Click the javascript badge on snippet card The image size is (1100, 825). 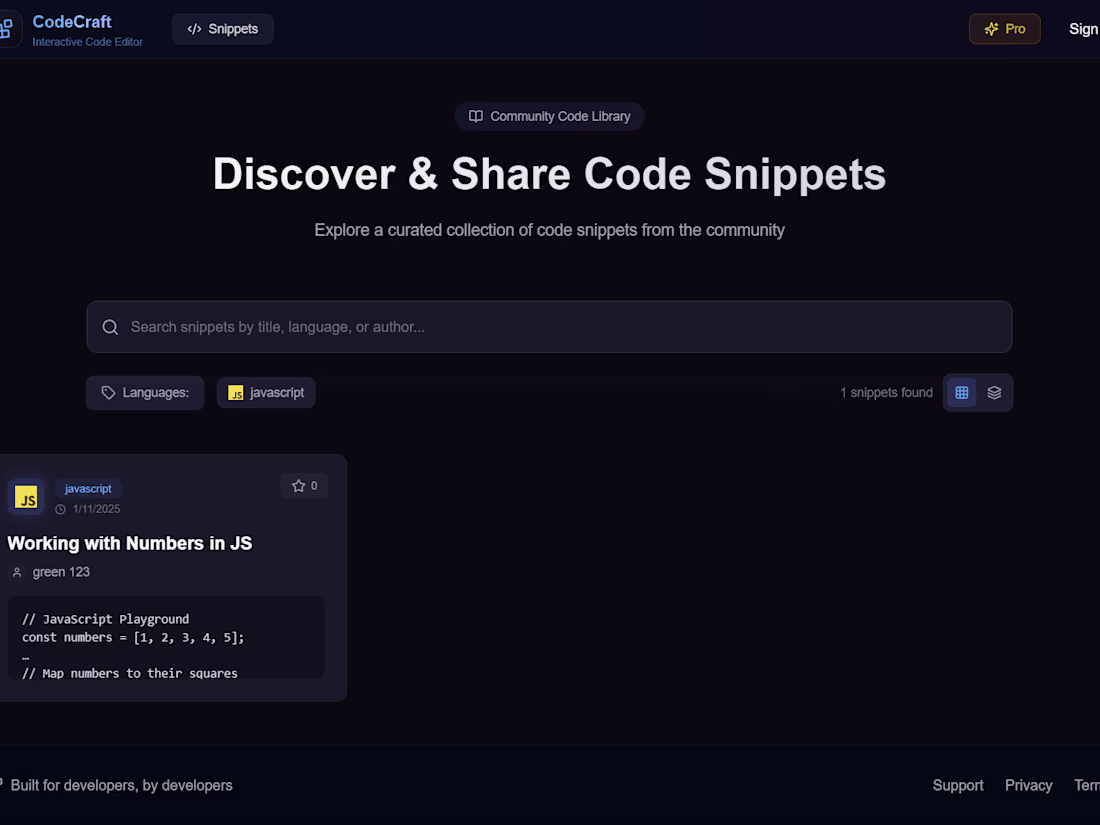click(88, 488)
